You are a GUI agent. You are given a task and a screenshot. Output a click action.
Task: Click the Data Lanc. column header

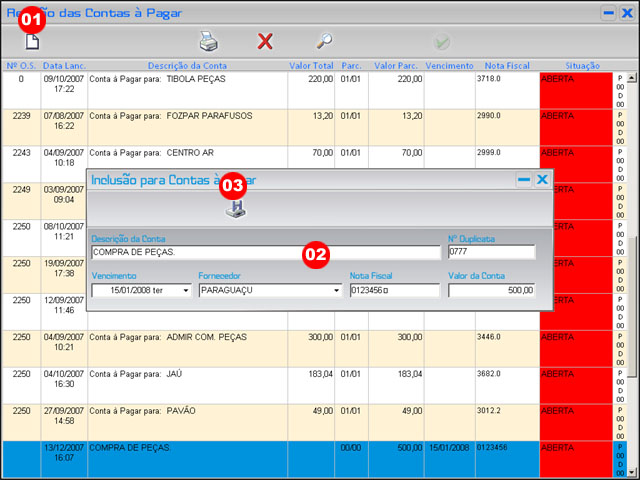tap(64, 65)
